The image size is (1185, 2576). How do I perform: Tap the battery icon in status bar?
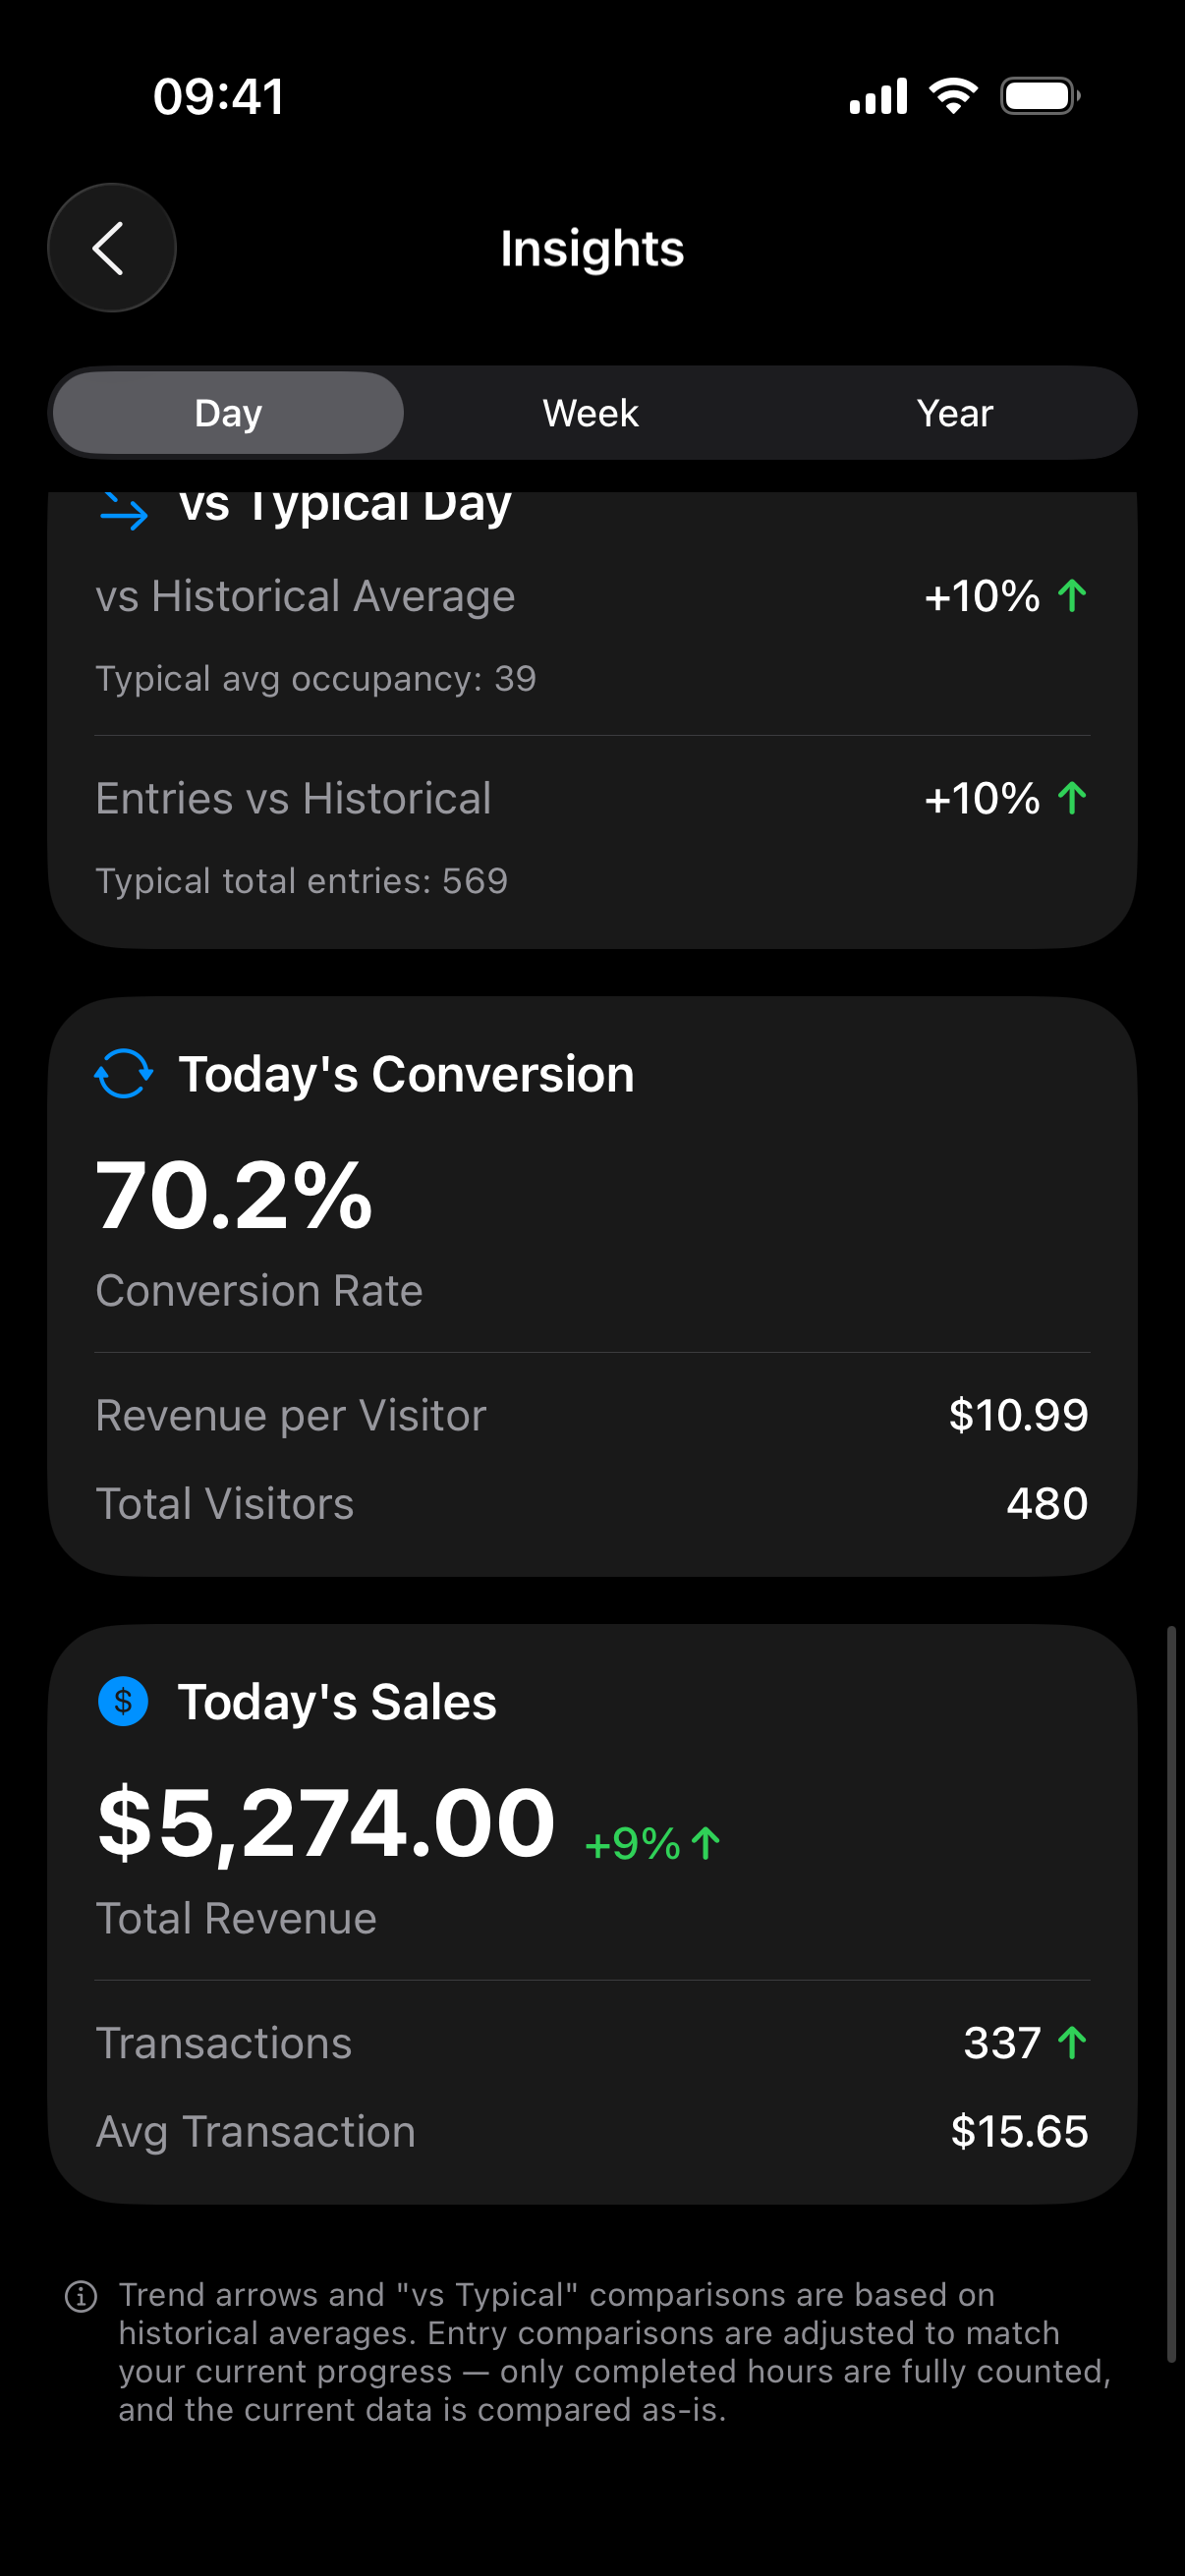tap(1039, 97)
